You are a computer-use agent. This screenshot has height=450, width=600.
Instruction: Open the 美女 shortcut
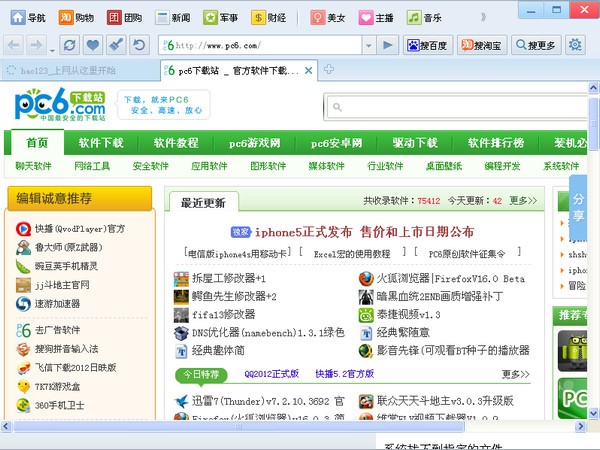[328, 18]
